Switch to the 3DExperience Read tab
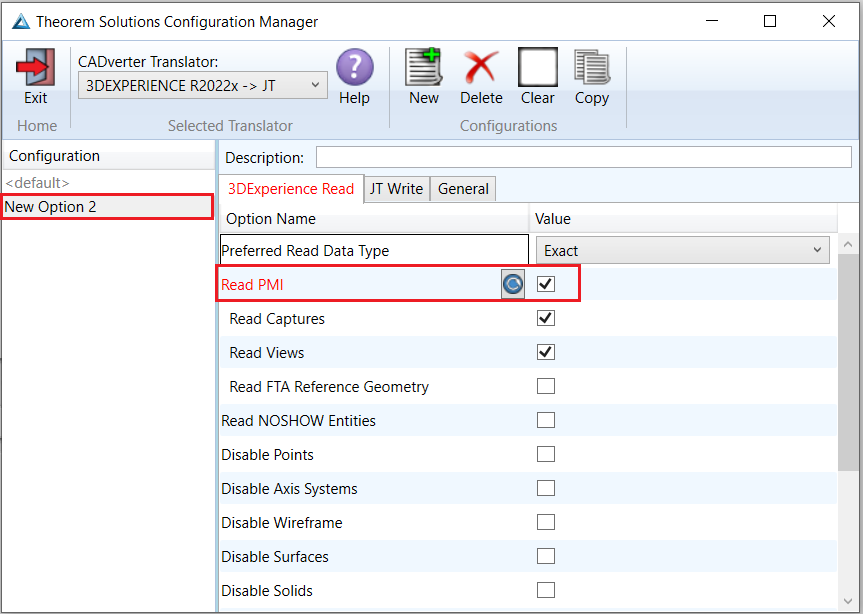 (x=291, y=189)
